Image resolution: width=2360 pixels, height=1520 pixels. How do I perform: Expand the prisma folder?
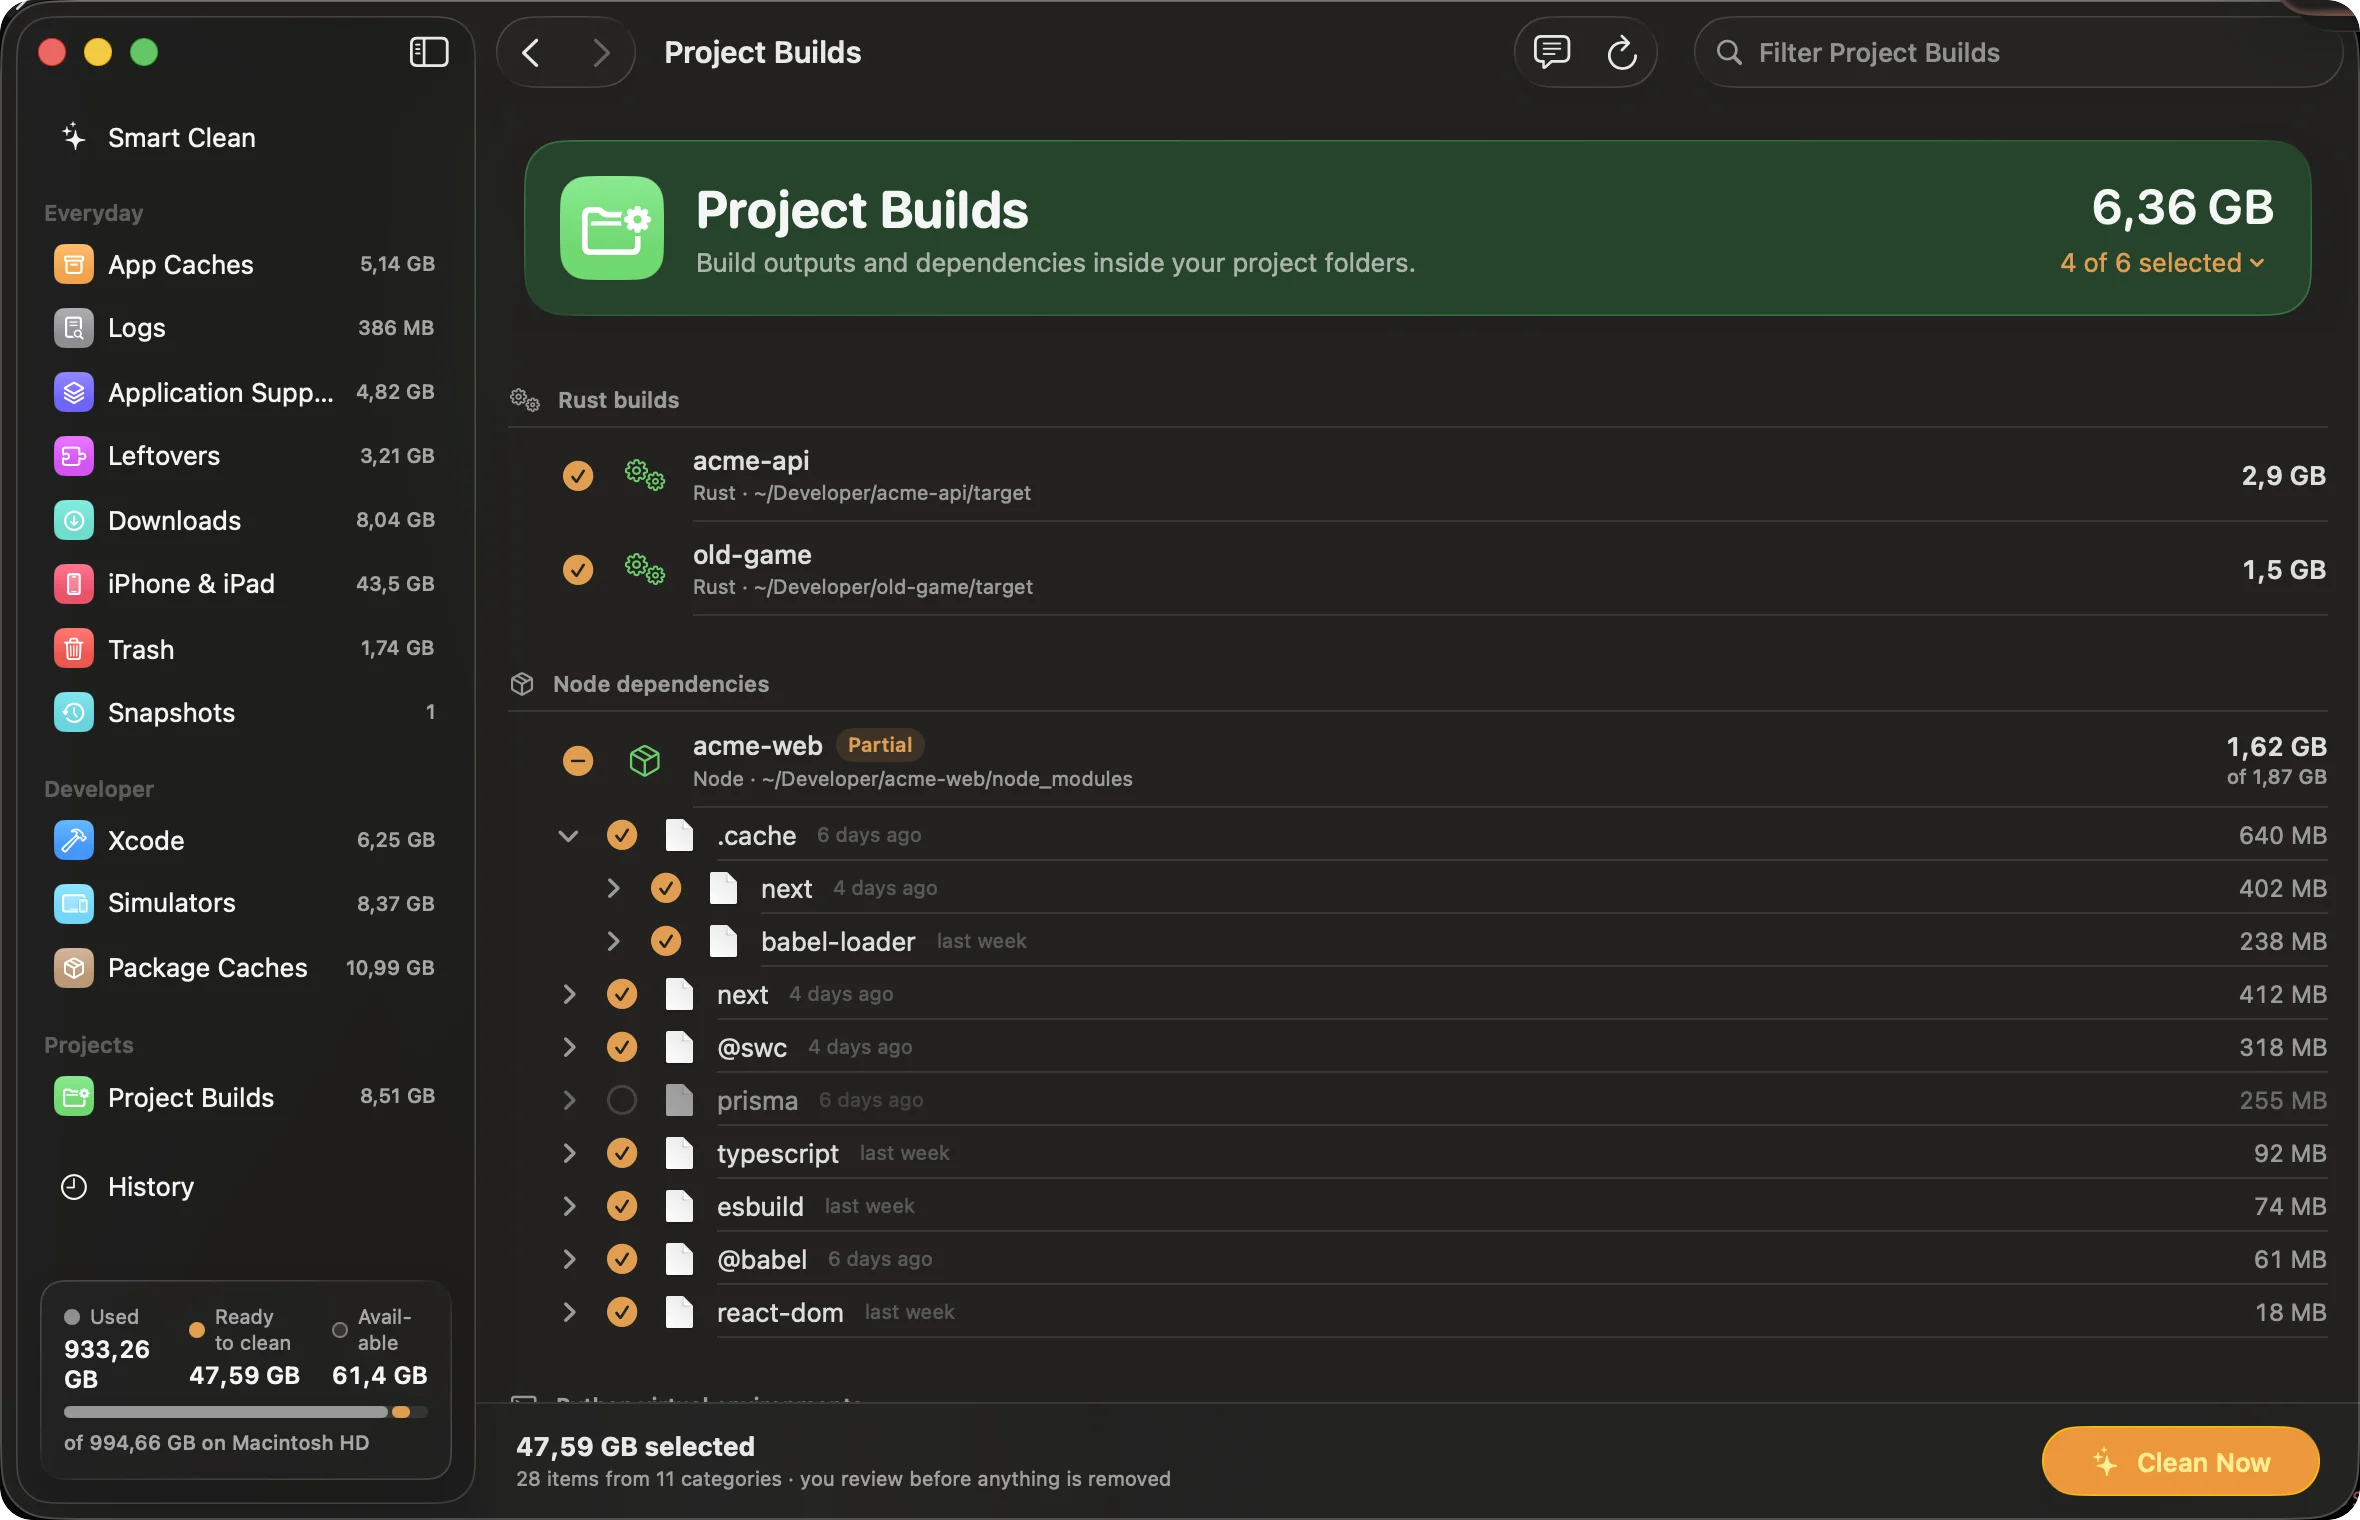tap(569, 1100)
